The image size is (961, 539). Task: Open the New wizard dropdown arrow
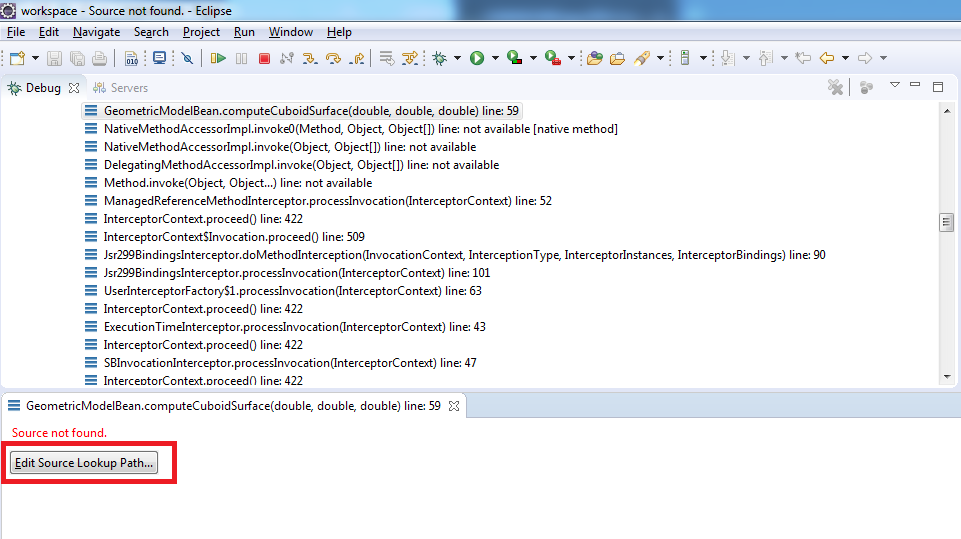35,58
